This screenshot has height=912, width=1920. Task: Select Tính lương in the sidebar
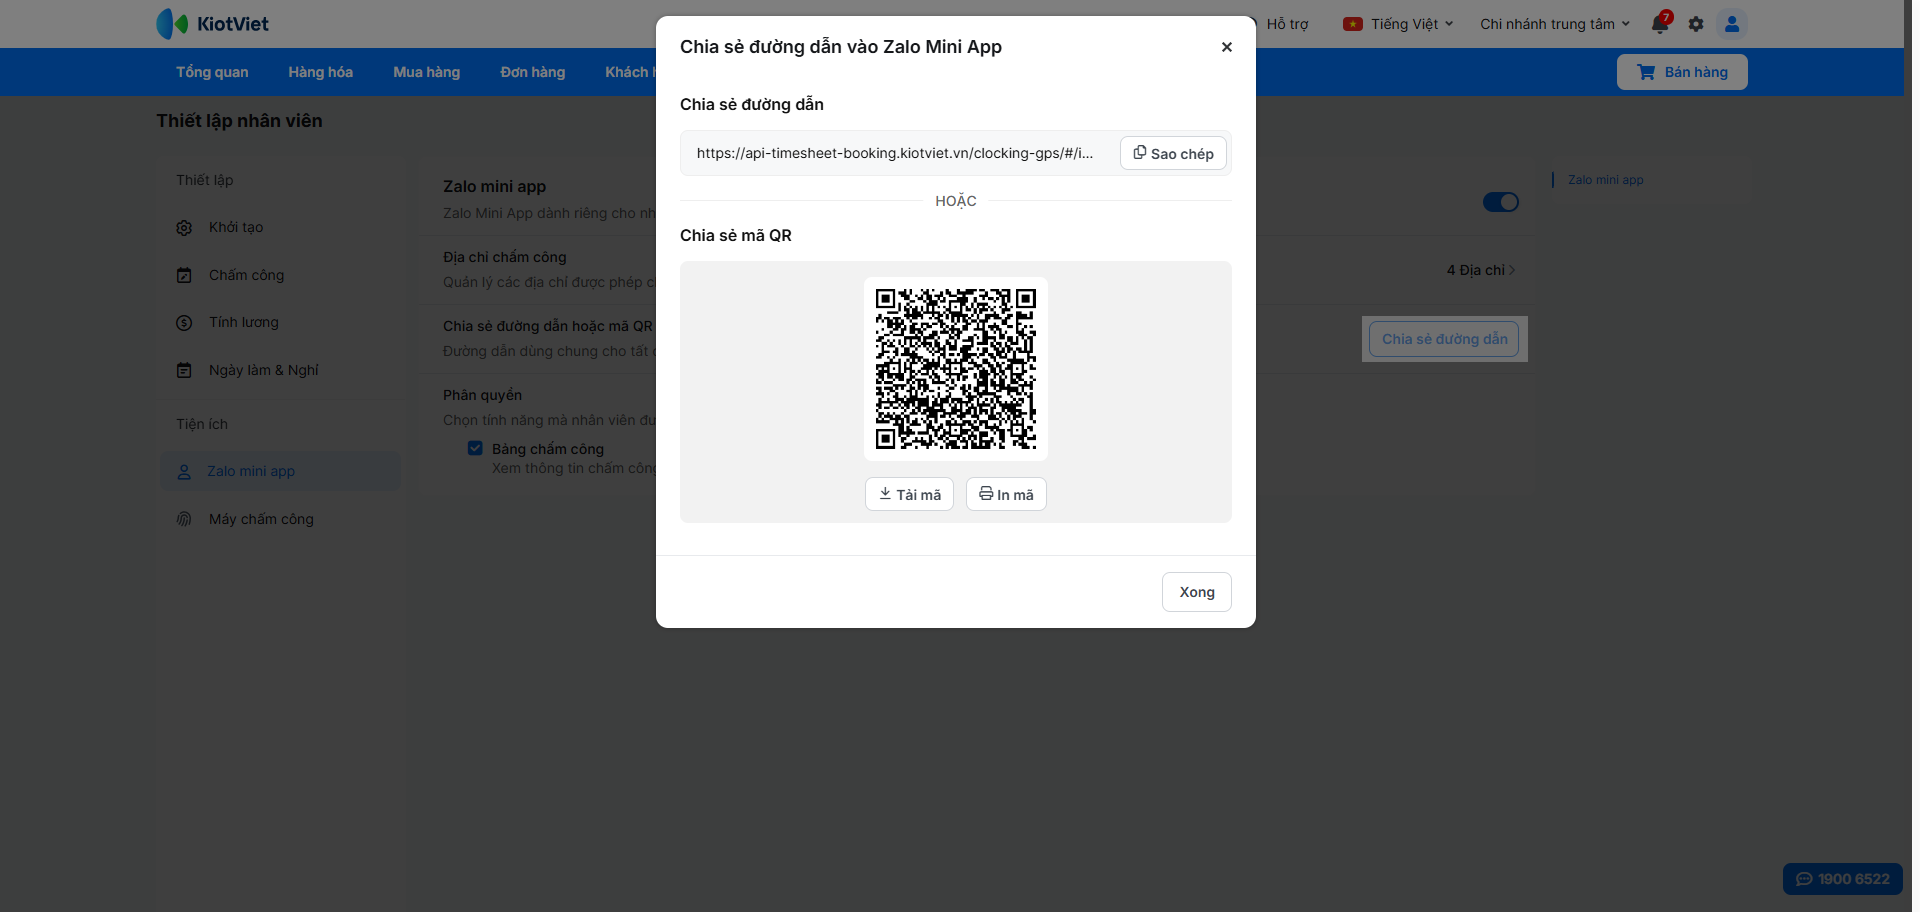[280, 322]
